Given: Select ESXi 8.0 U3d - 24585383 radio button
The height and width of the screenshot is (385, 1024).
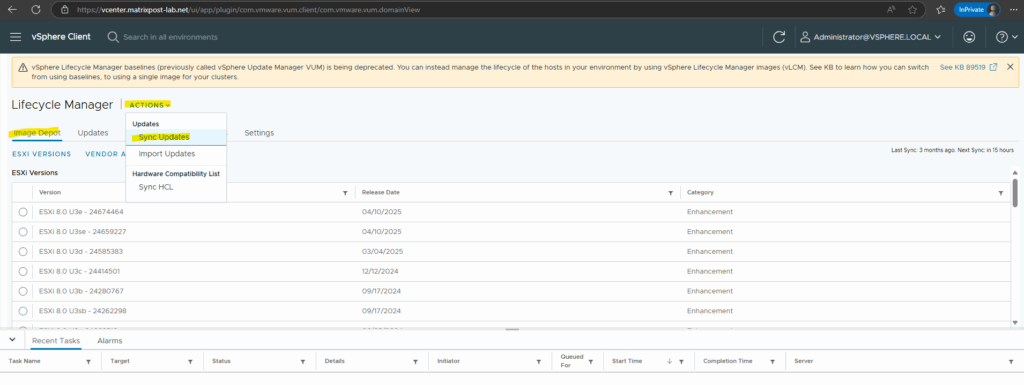Looking at the screenshot, I should tap(23, 251).
